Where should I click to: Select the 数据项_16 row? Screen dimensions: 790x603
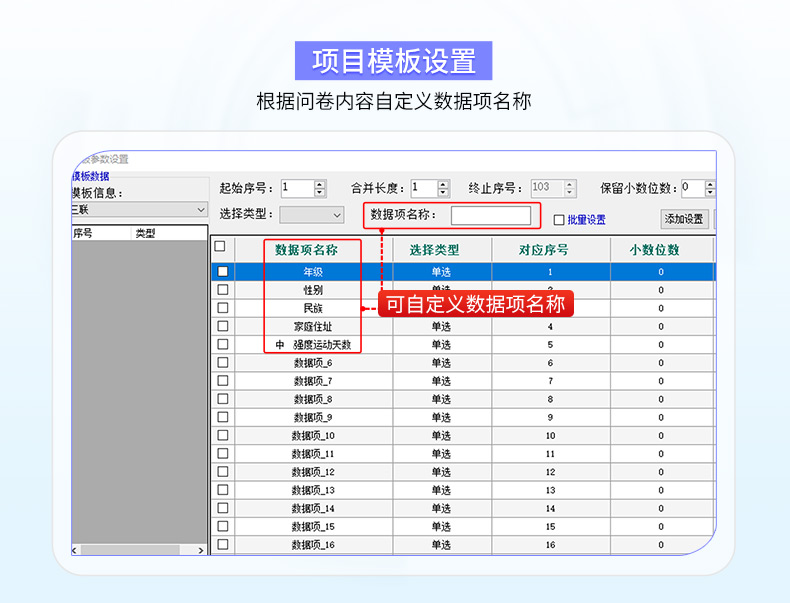point(313,545)
